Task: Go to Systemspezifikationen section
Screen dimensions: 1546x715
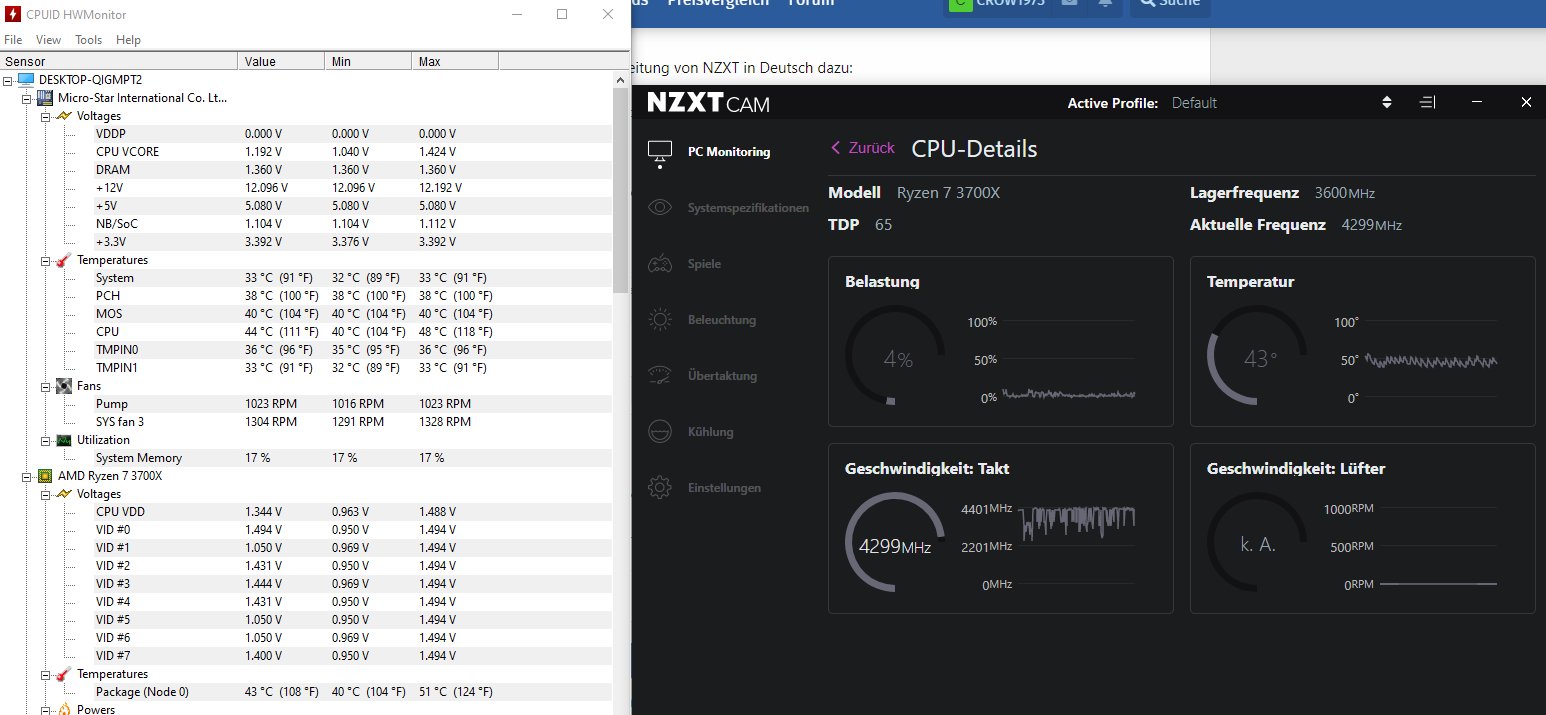Action: [x=748, y=208]
